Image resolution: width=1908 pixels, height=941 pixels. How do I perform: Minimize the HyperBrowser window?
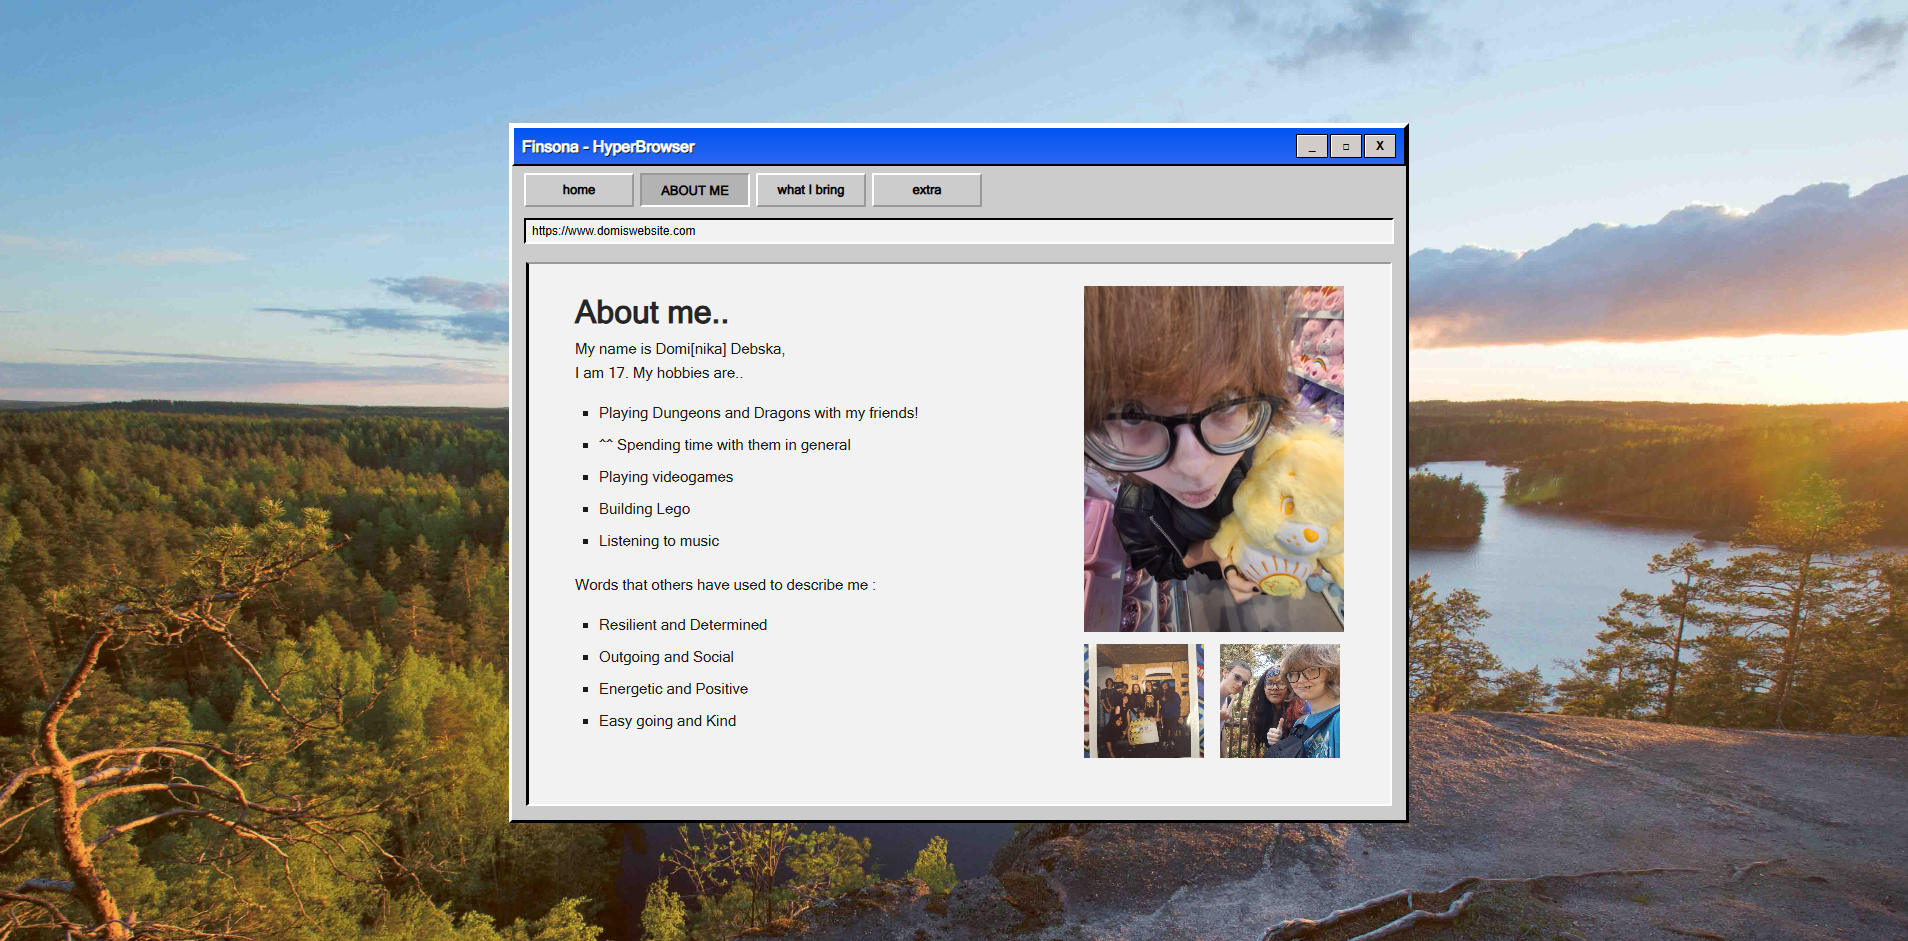click(x=1311, y=146)
